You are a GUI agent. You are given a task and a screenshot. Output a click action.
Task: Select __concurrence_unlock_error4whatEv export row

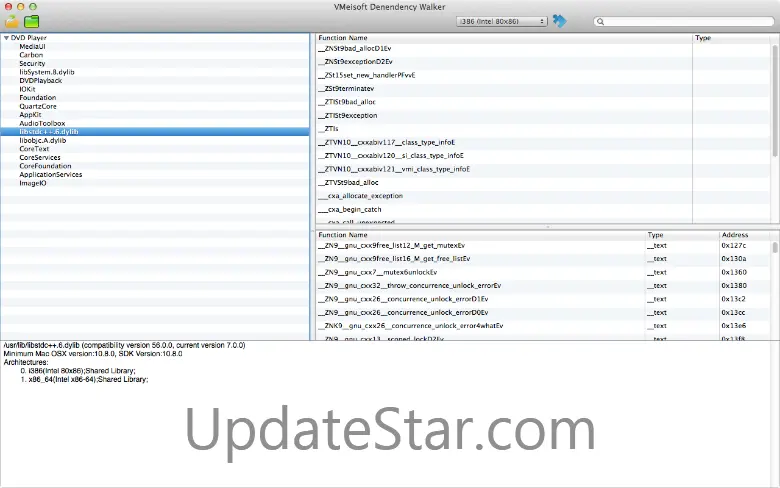(543, 326)
